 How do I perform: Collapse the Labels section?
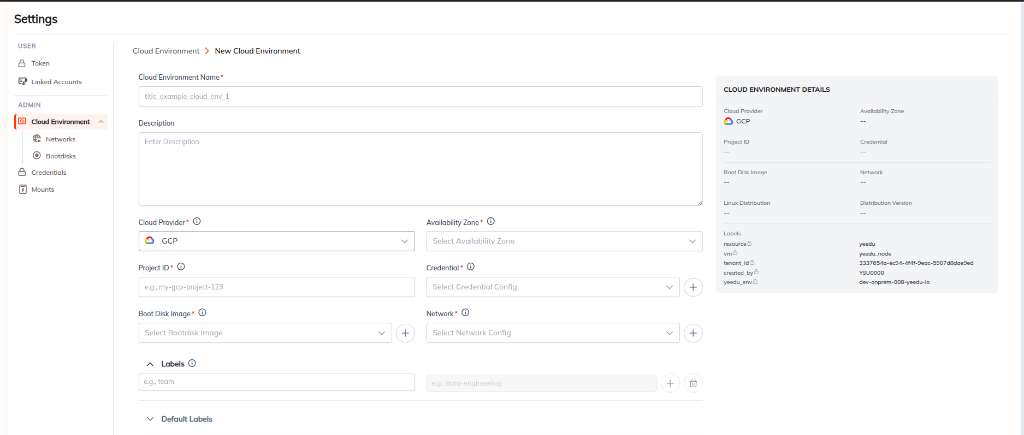coord(150,364)
